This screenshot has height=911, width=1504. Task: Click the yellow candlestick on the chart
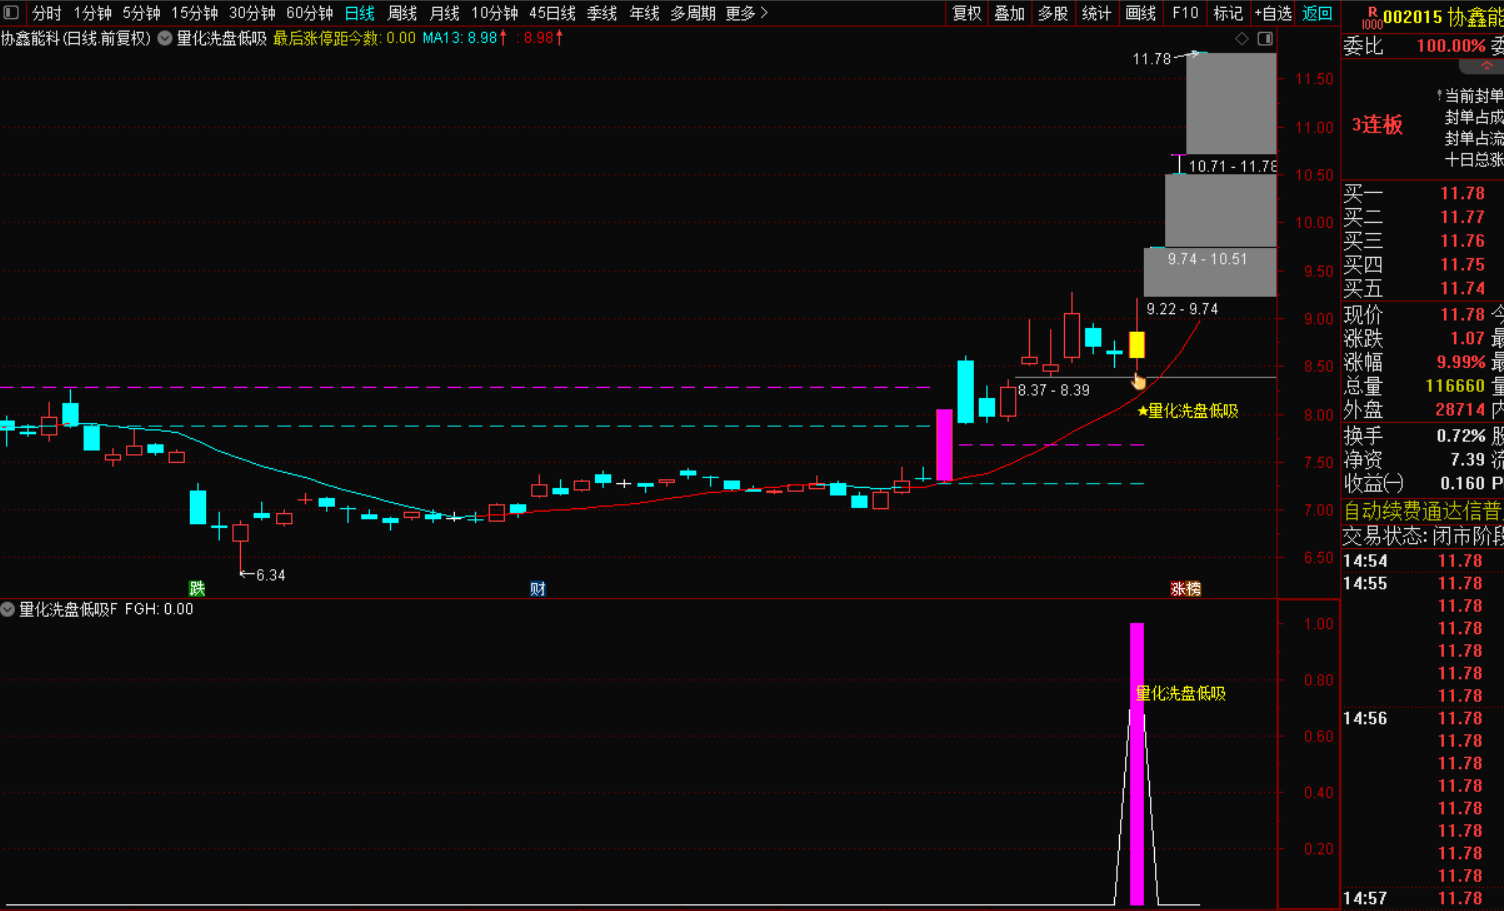[x=1137, y=345]
